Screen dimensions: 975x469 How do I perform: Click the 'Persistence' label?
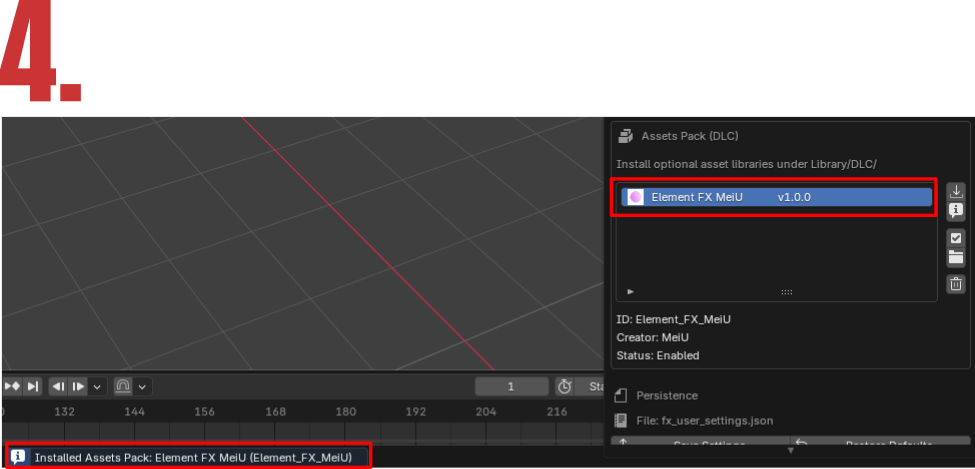pos(667,396)
